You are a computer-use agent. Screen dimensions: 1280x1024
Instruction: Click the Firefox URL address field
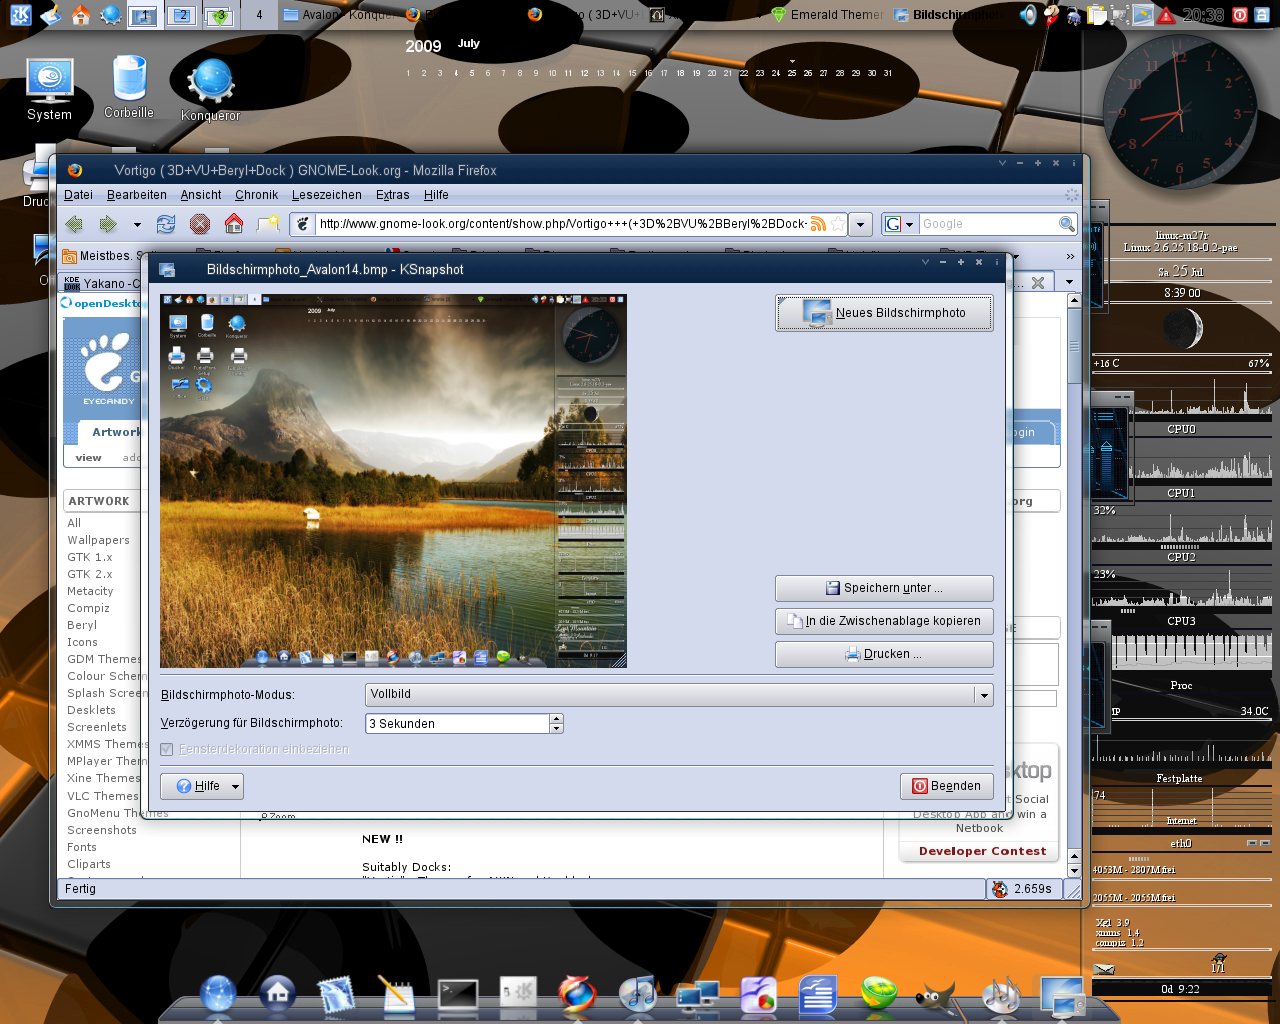point(562,224)
